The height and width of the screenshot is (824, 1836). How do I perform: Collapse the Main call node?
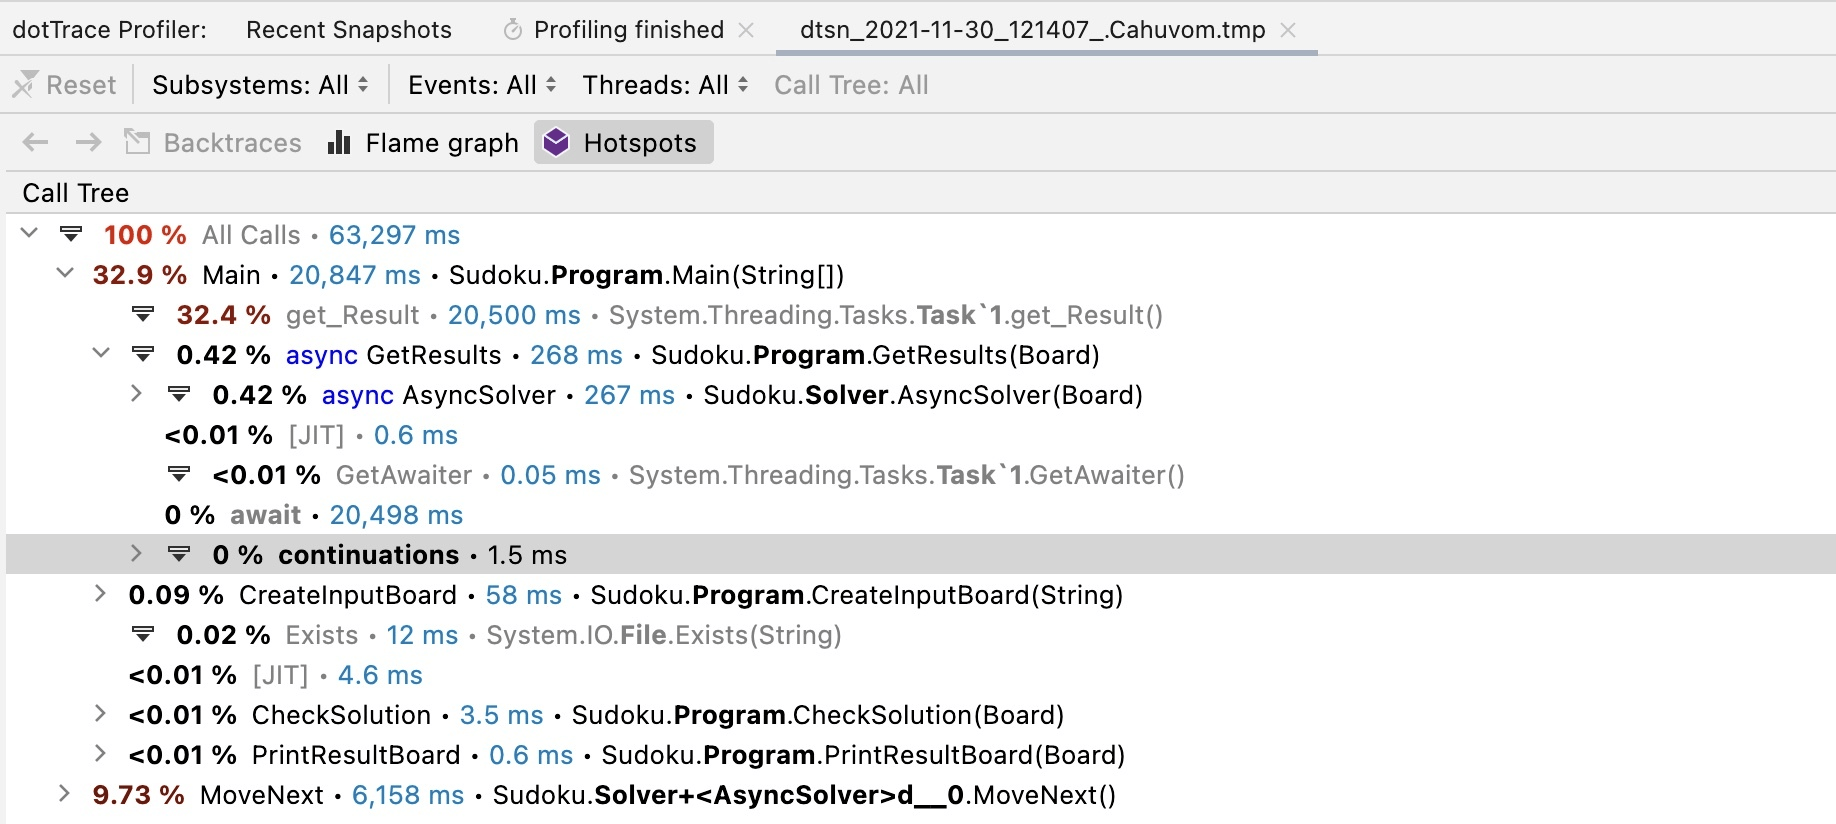pos(65,274)
